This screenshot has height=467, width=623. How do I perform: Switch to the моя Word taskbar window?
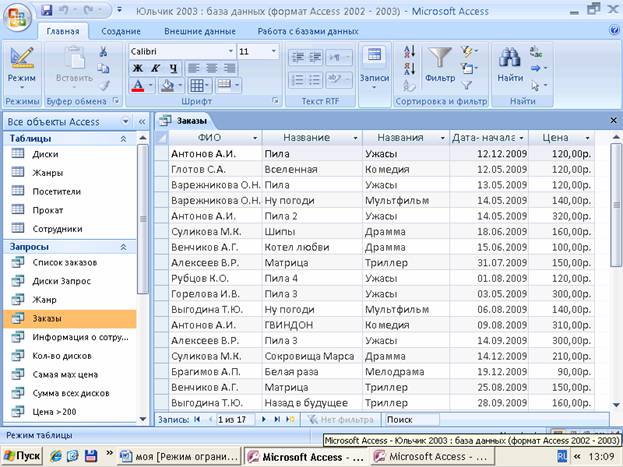(x=180, y=456)
